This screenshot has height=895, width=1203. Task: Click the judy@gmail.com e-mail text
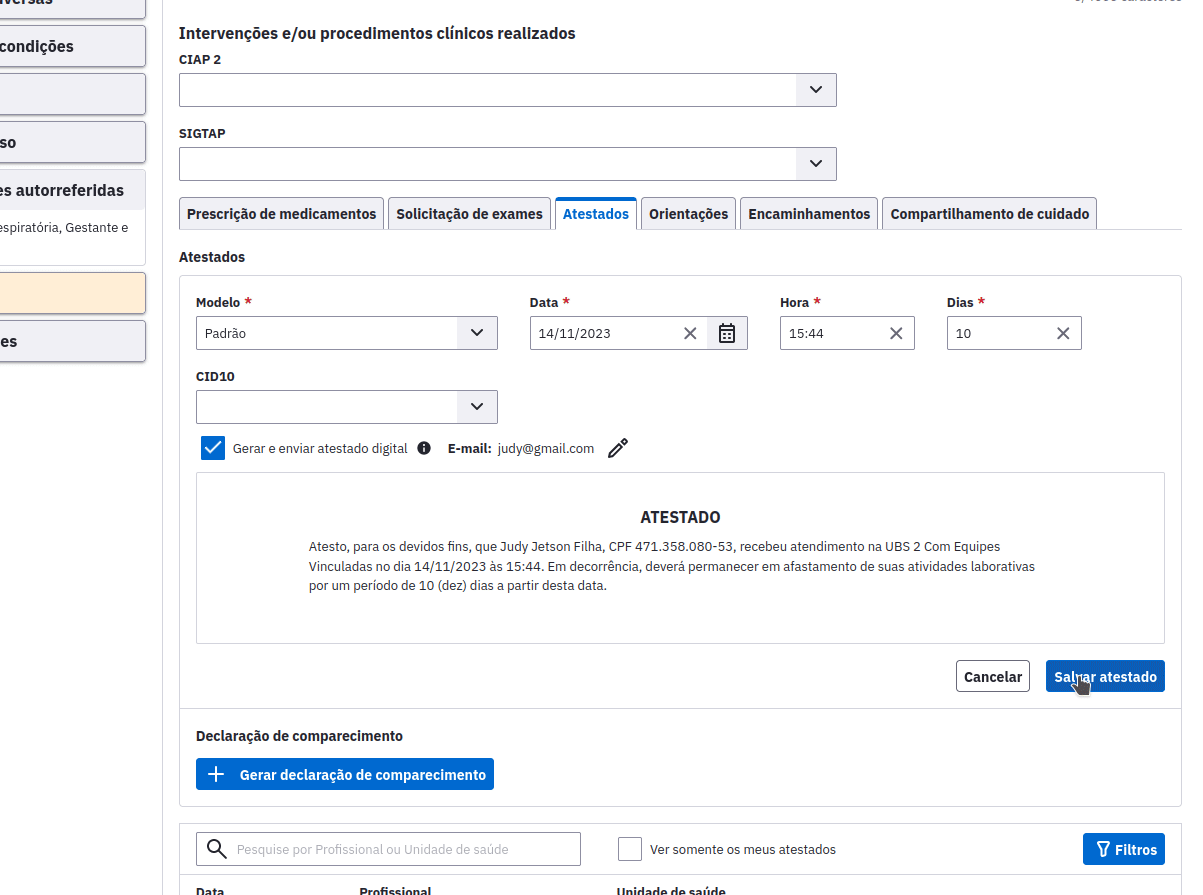click(546, 449)
